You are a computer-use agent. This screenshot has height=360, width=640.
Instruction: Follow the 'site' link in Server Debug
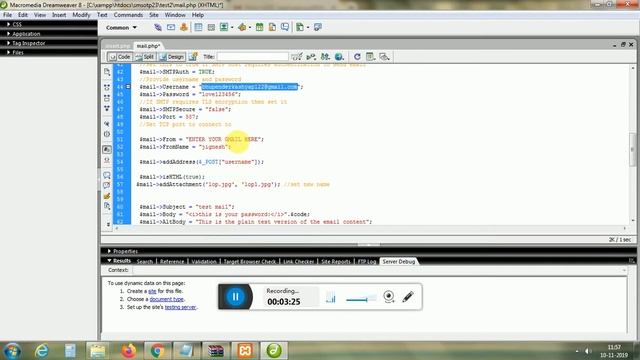pos(152,291)
